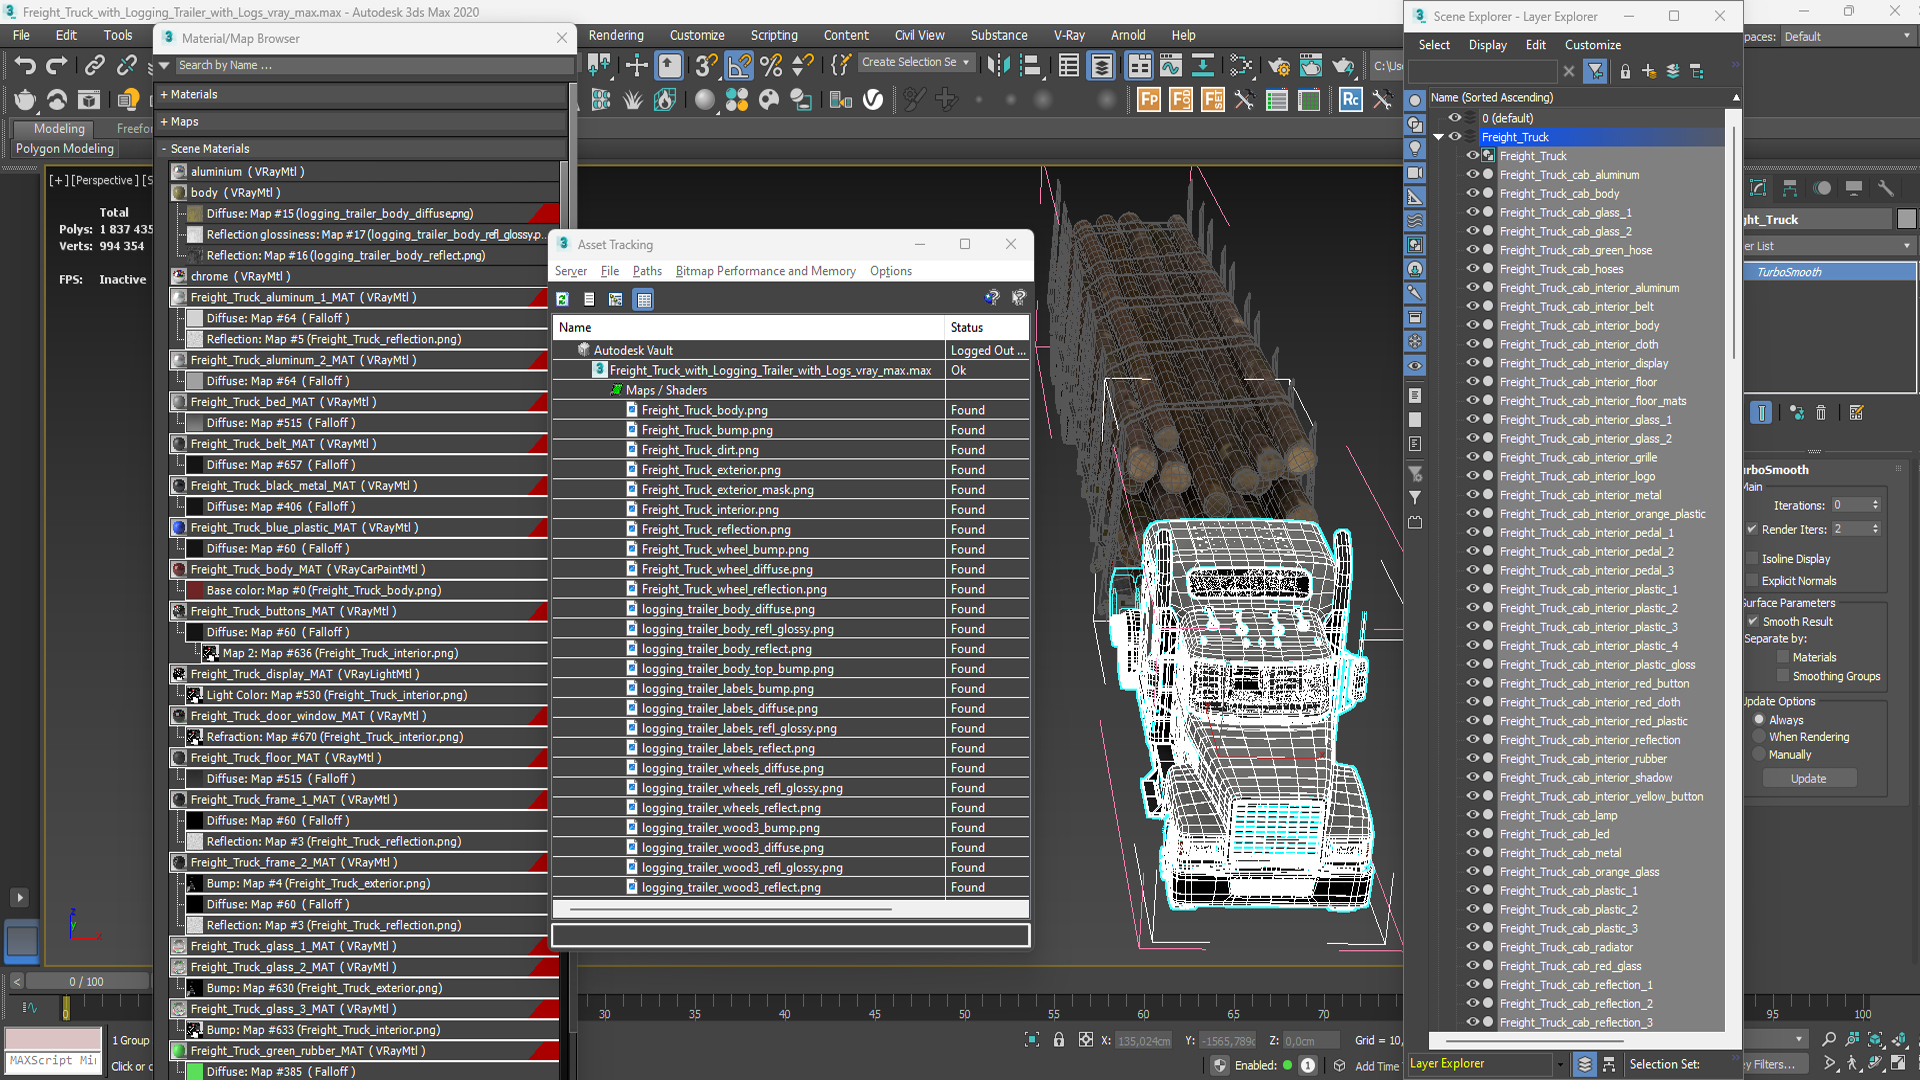Toggle the Angle Snap tool
Screen dimensions: 1920x1080
click(x=739, y=66)
